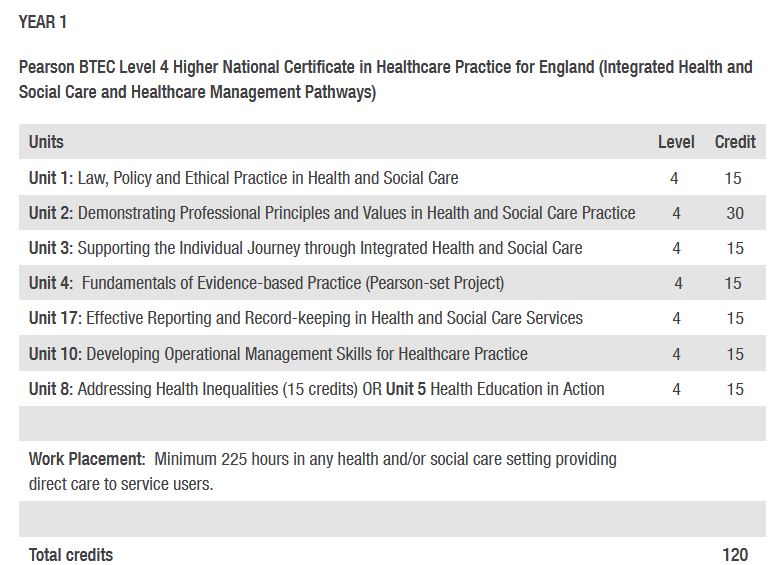Click the 120 total credits value
The image size is (782, 565).
[735, 555]
